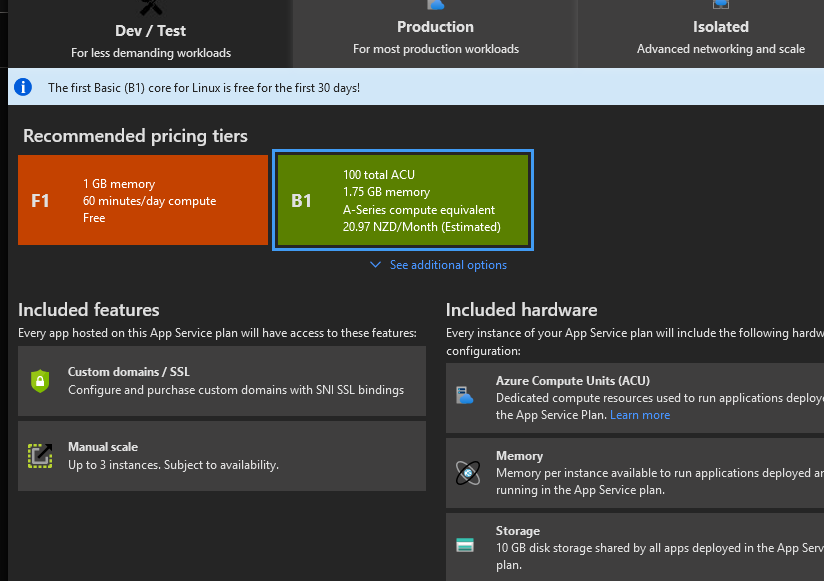The image size is (824, 581).
Task: Click the Storage hardware heading
Action: tap(518, 531)
